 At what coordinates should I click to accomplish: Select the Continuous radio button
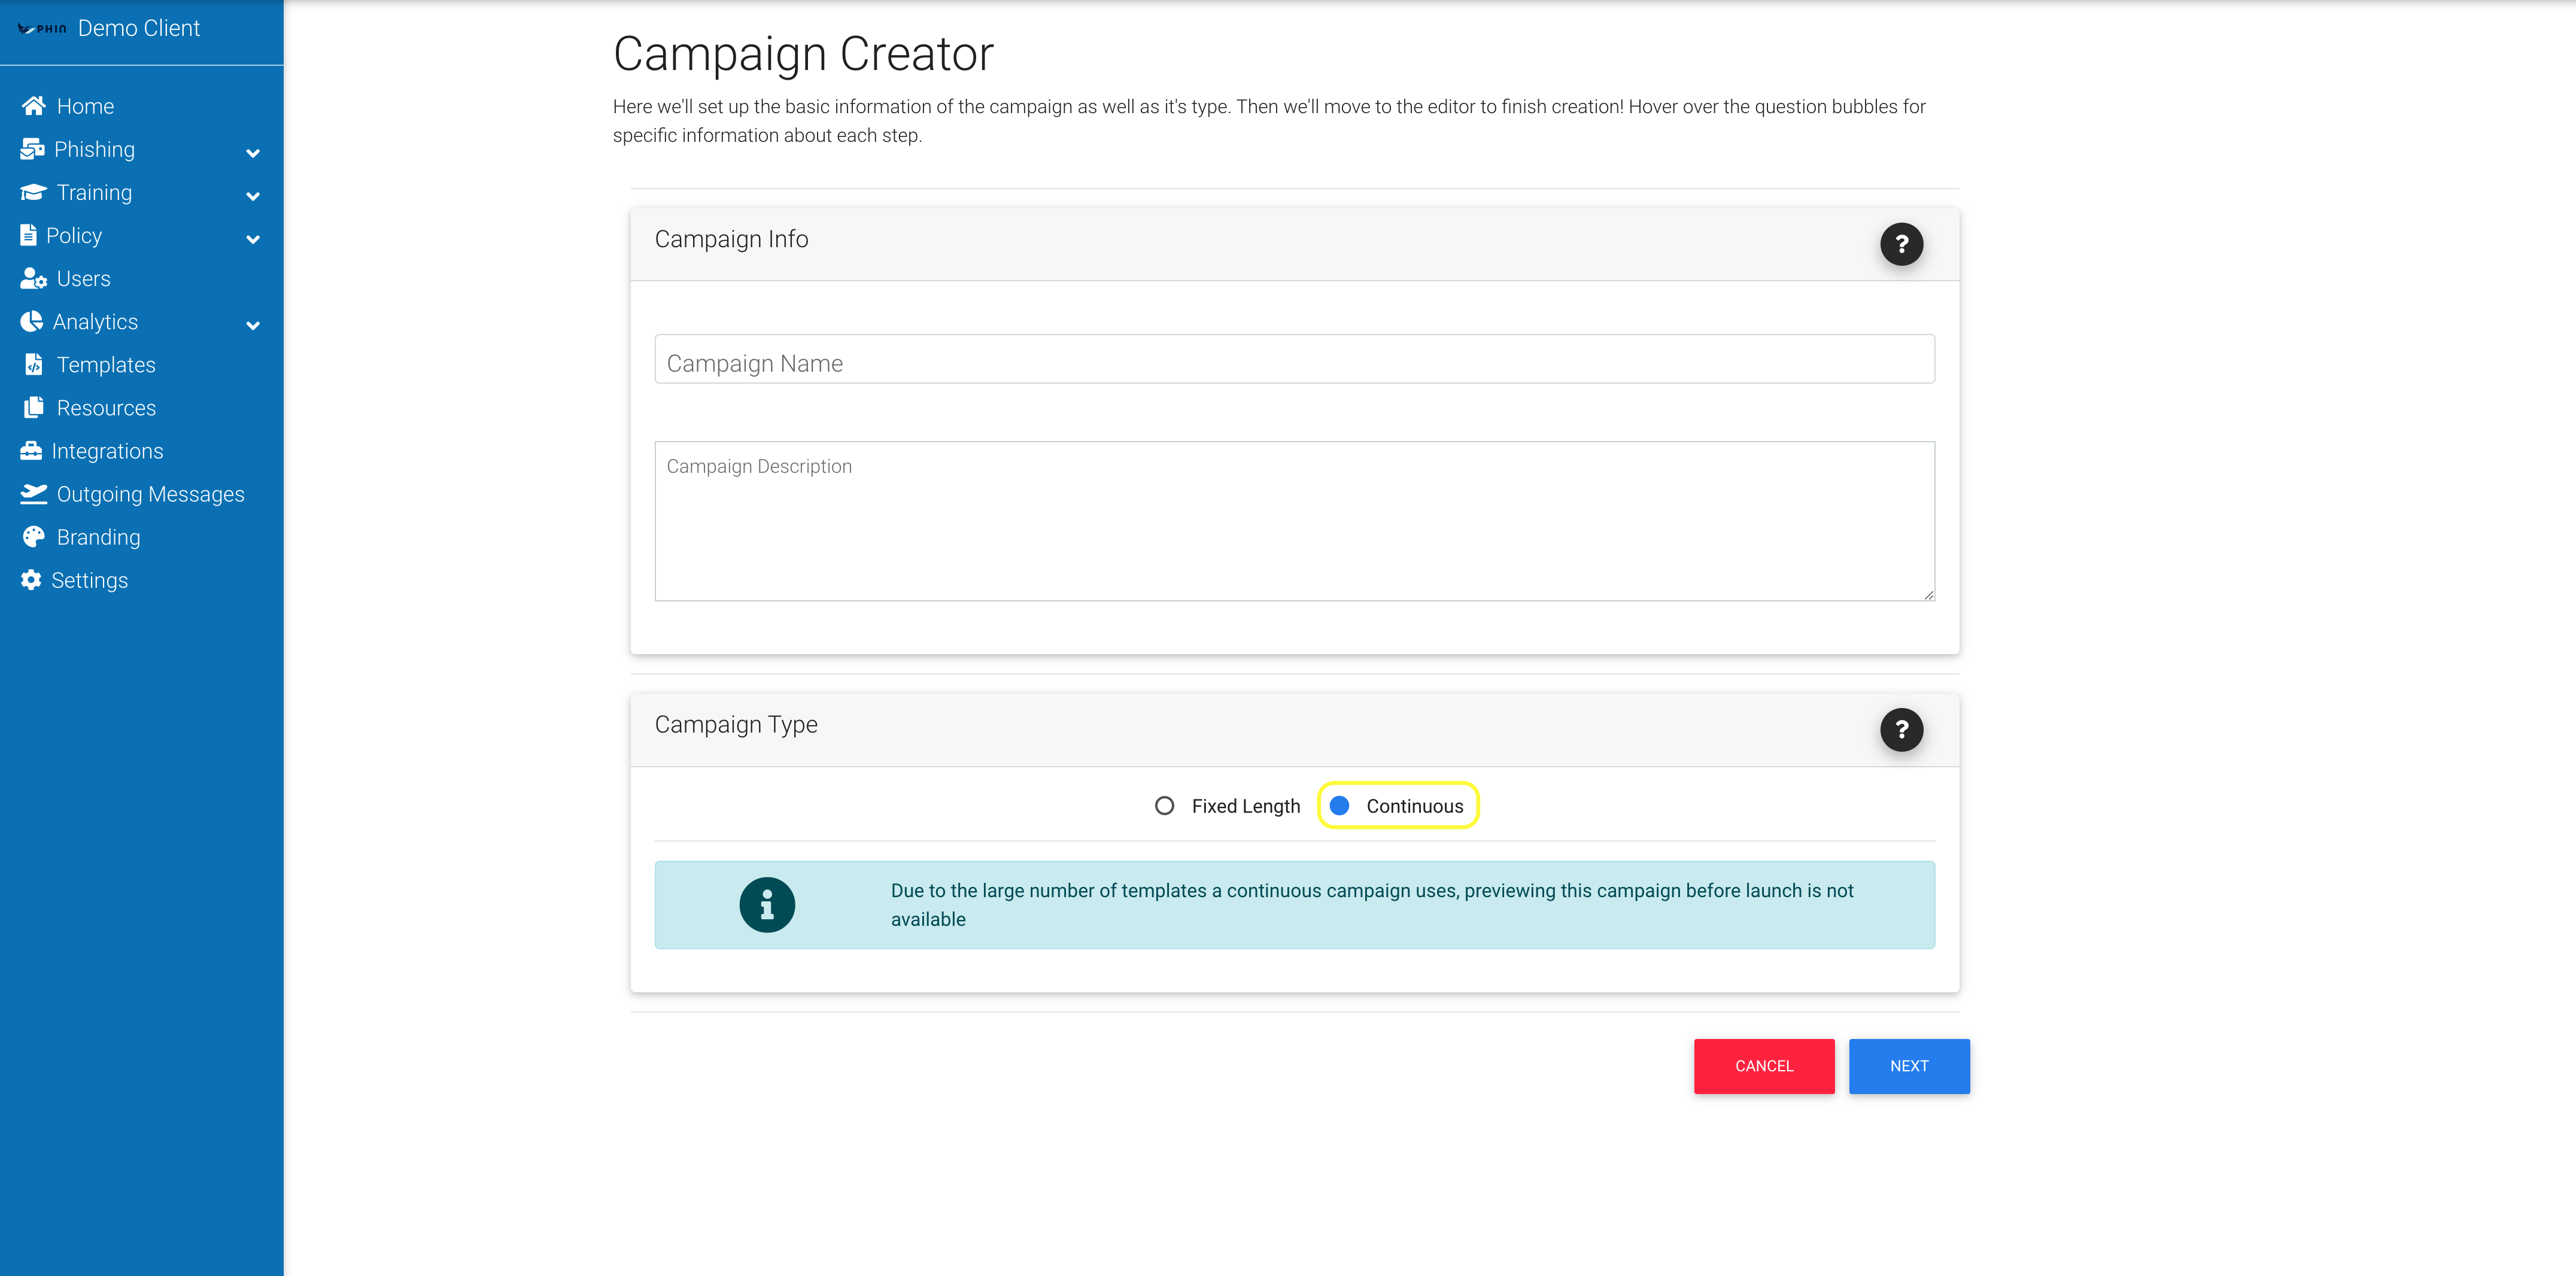[1339, 806]
